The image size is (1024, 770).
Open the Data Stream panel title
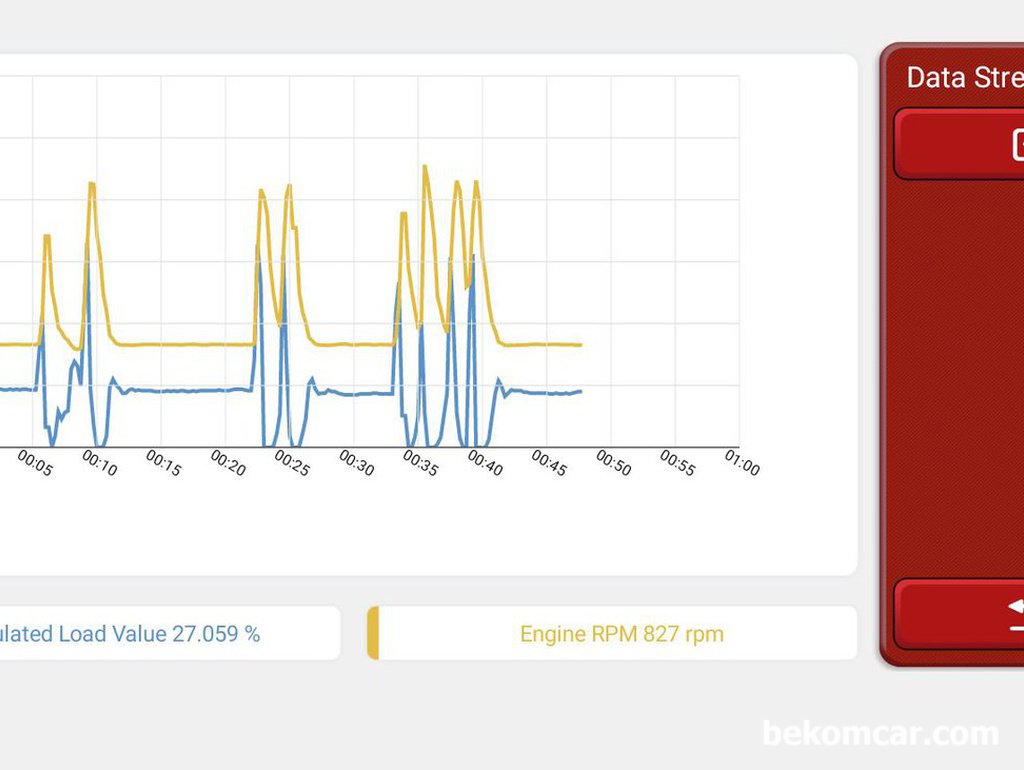pos(965,77)
